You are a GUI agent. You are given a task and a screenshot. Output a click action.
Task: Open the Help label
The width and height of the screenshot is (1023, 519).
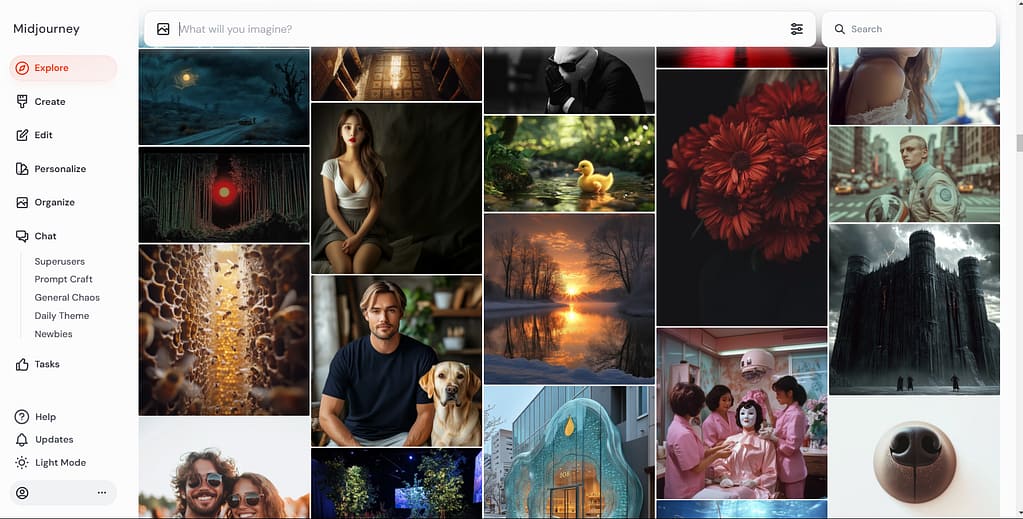[x=46, y=417]
